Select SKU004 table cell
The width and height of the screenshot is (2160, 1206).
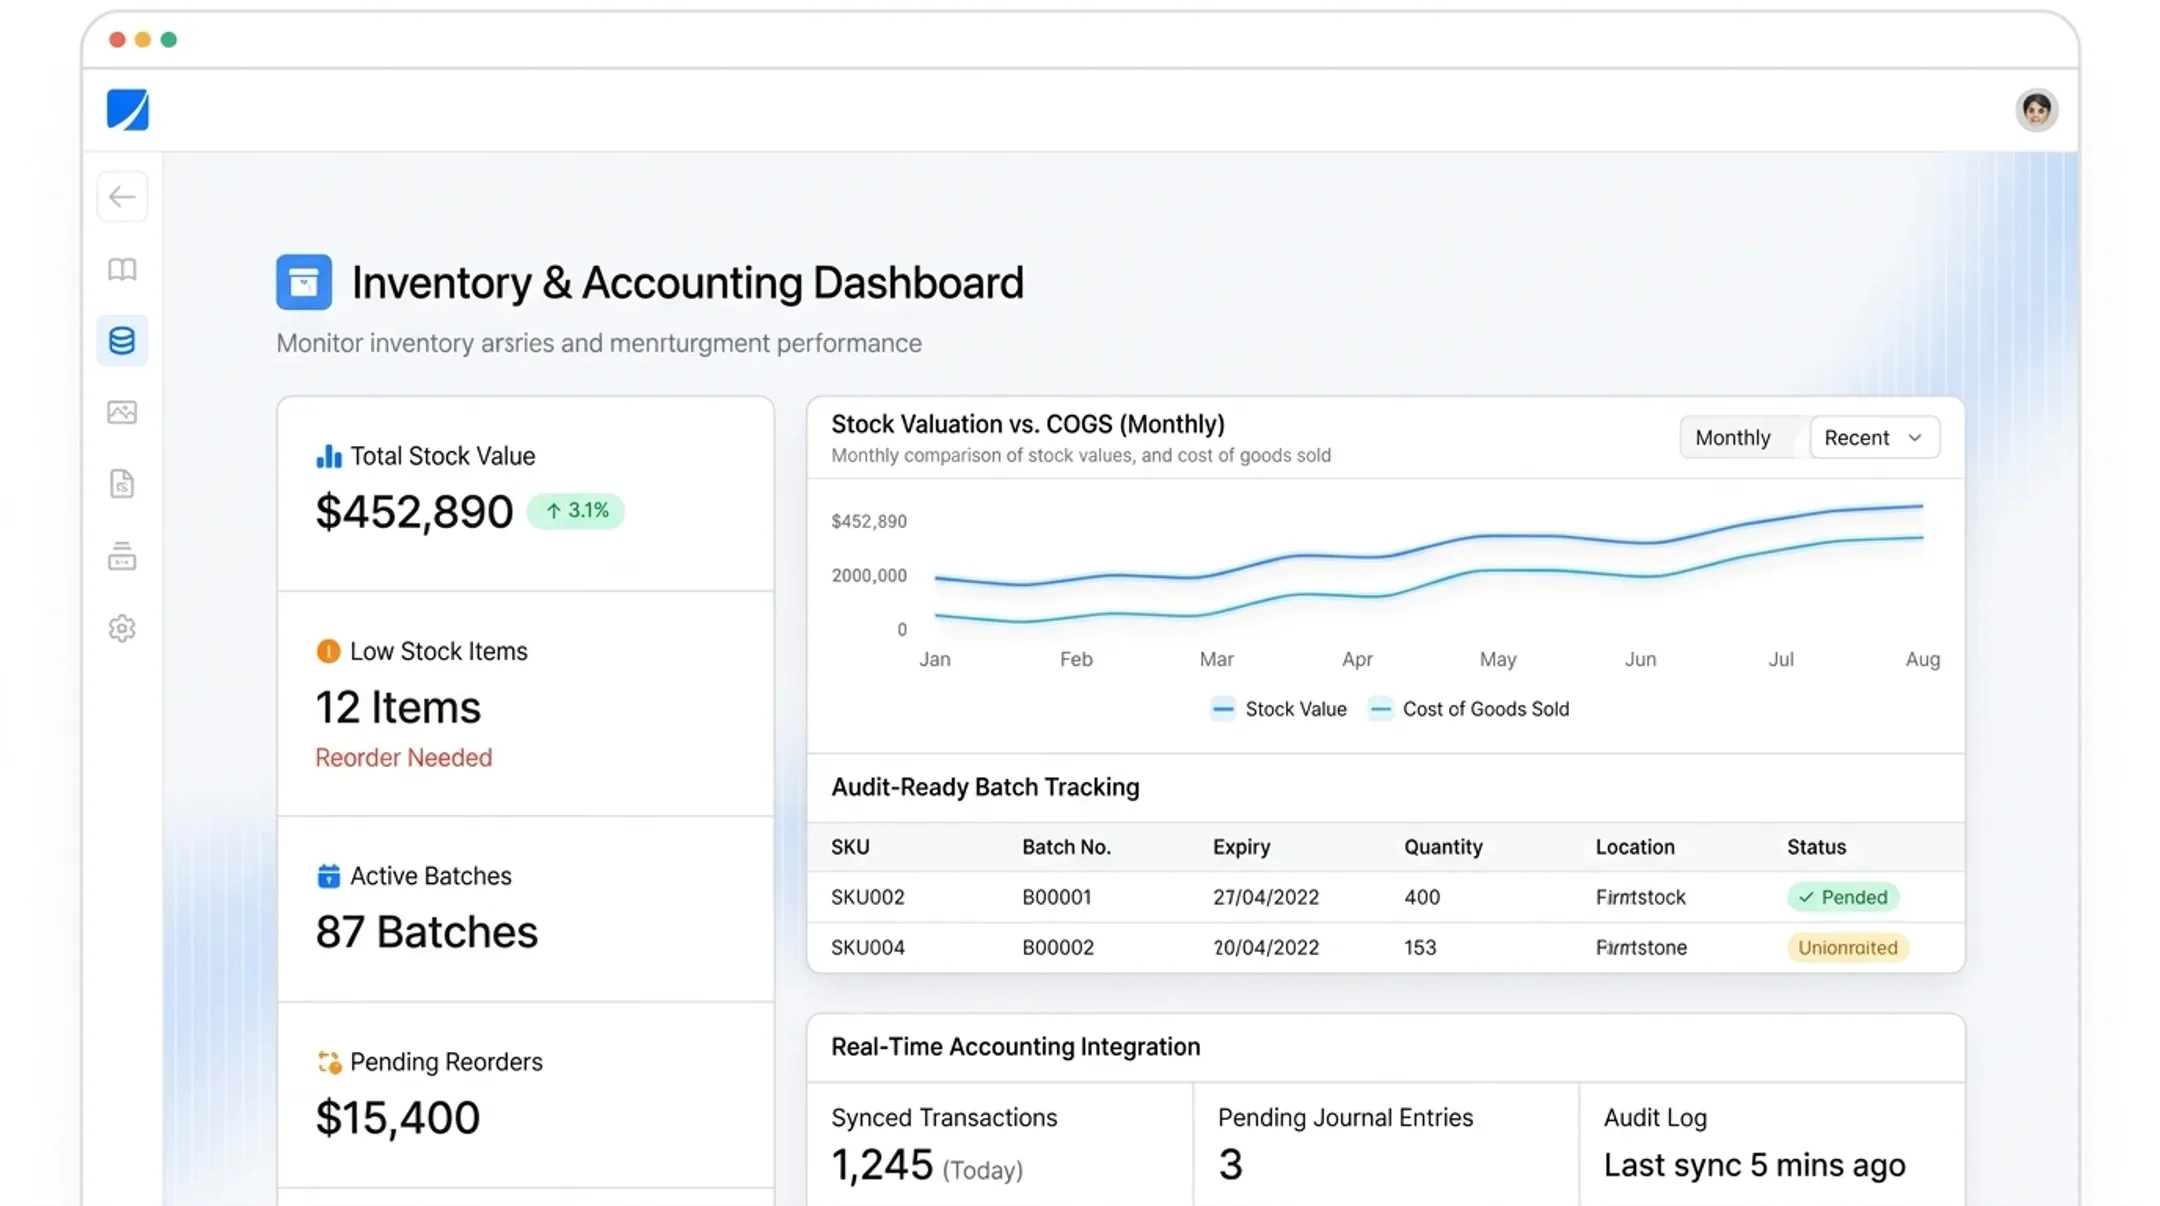[x=868, y=947]
